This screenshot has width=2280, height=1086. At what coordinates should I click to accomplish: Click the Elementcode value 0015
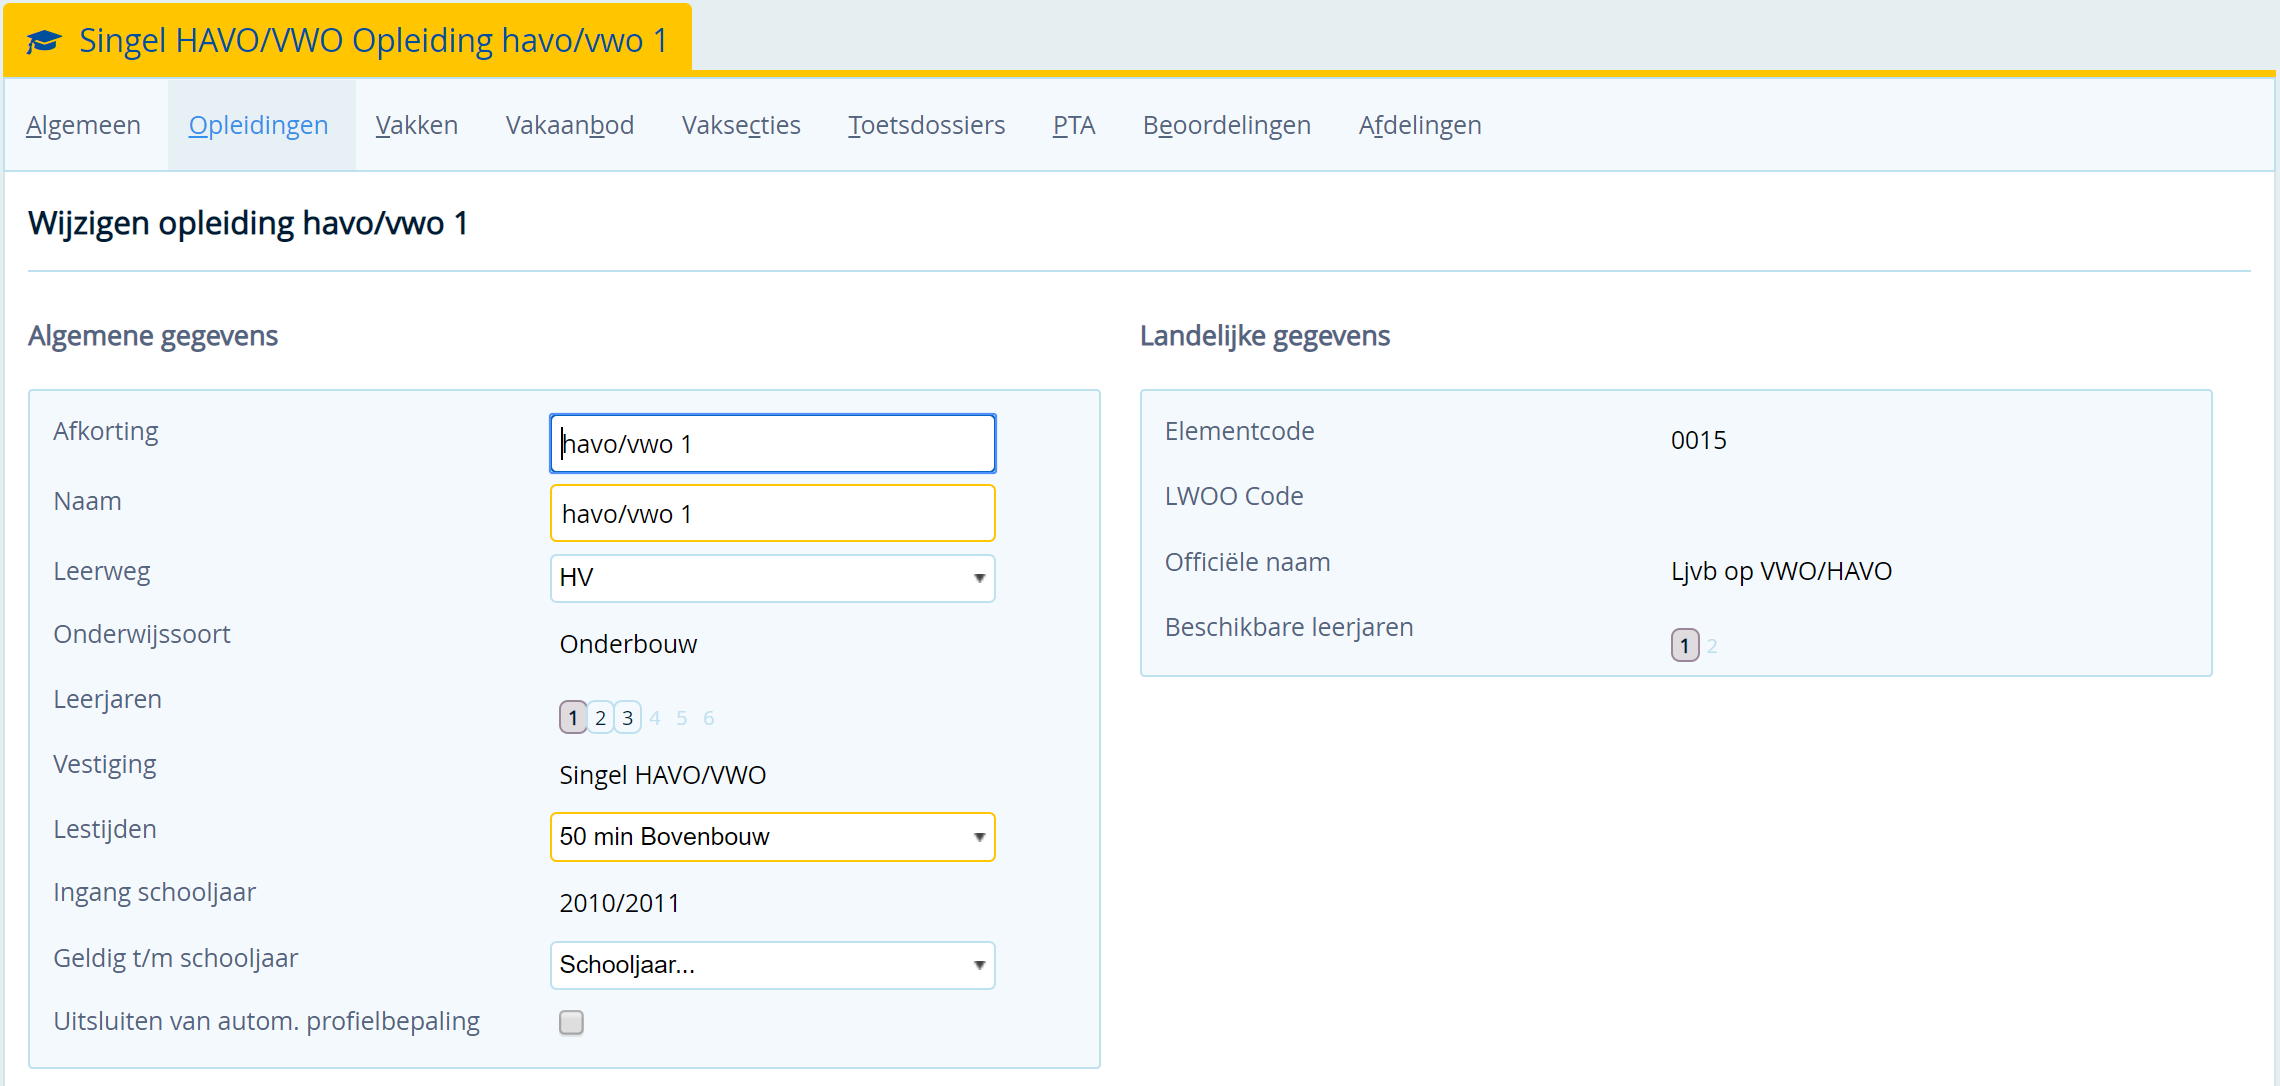(x=1698, y=440)
